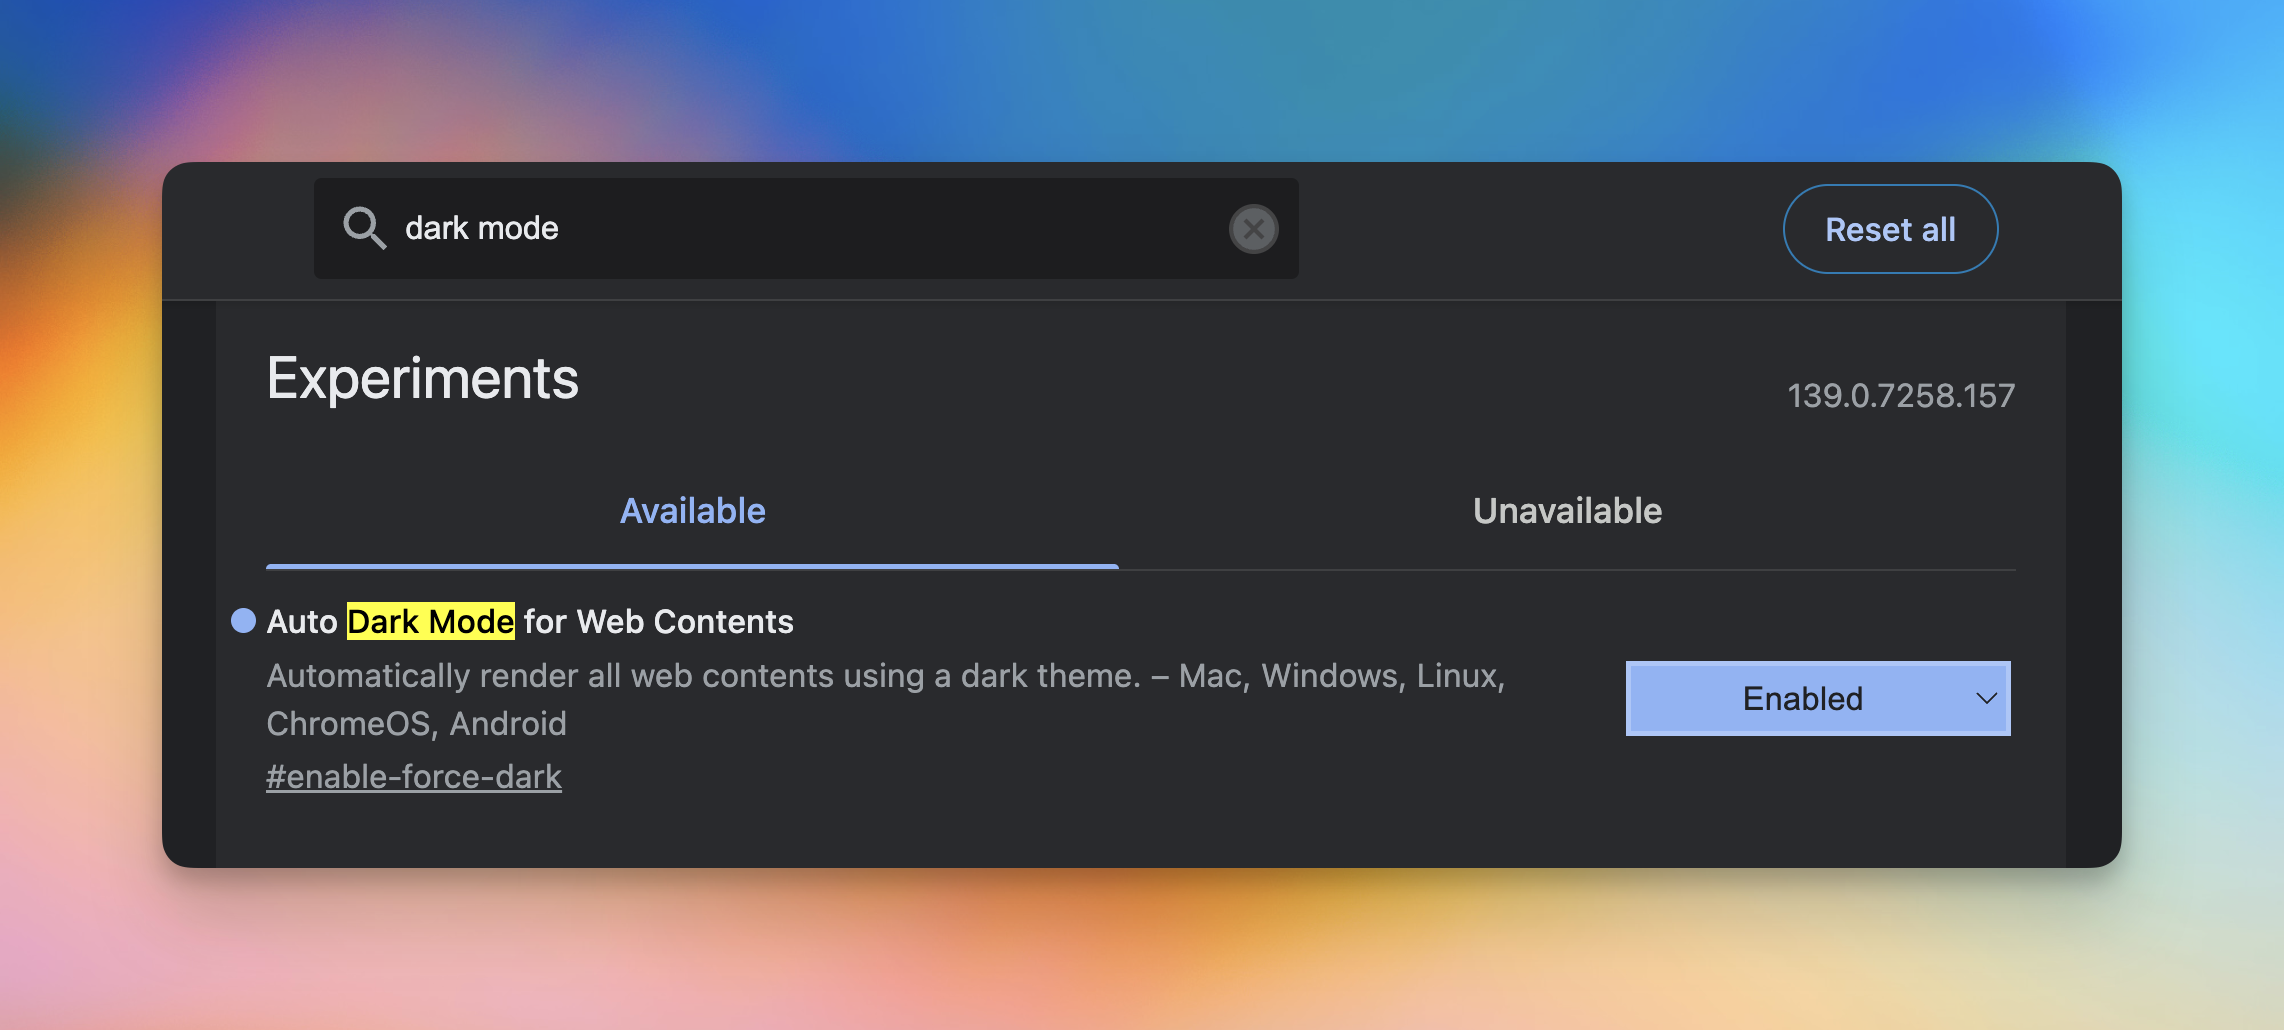The width and height of the screenshot is (2284, 1030).
Task: Click the magnifying glass search icon
Action: (x=364, y=228)
